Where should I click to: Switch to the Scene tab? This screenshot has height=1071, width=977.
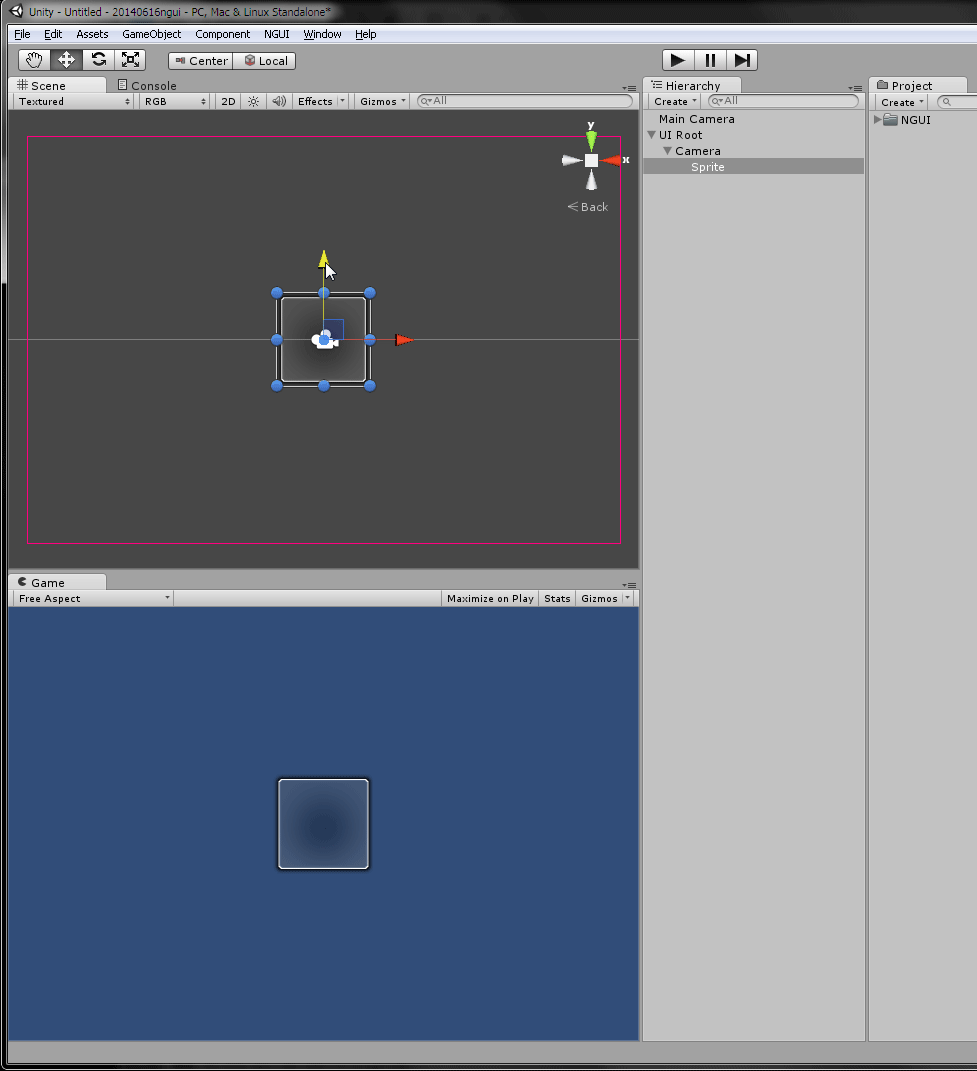[57, 85]
